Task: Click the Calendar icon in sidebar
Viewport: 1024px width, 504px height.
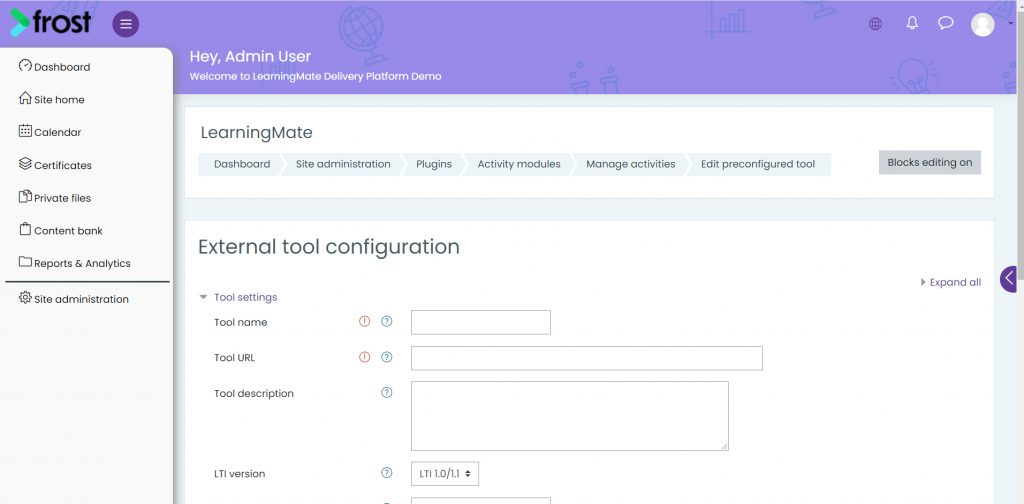Action: [x=25, y=131]
